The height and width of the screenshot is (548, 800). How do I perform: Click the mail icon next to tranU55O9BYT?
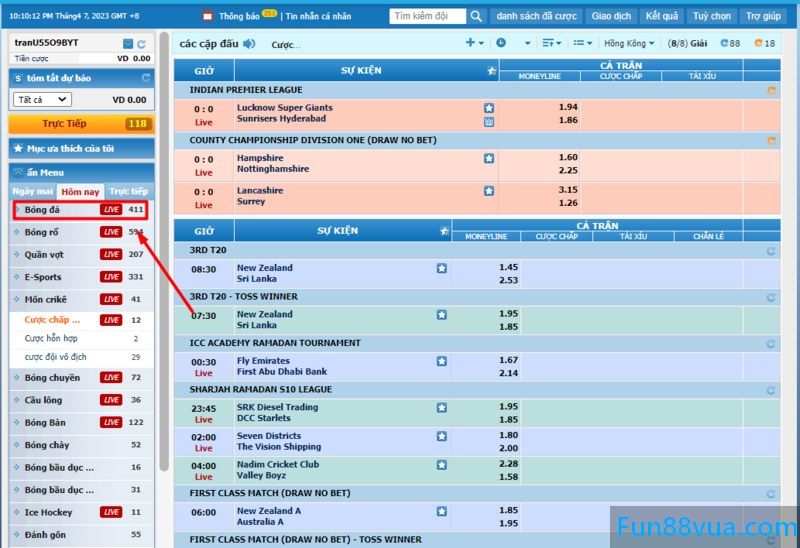pos(128,44)
